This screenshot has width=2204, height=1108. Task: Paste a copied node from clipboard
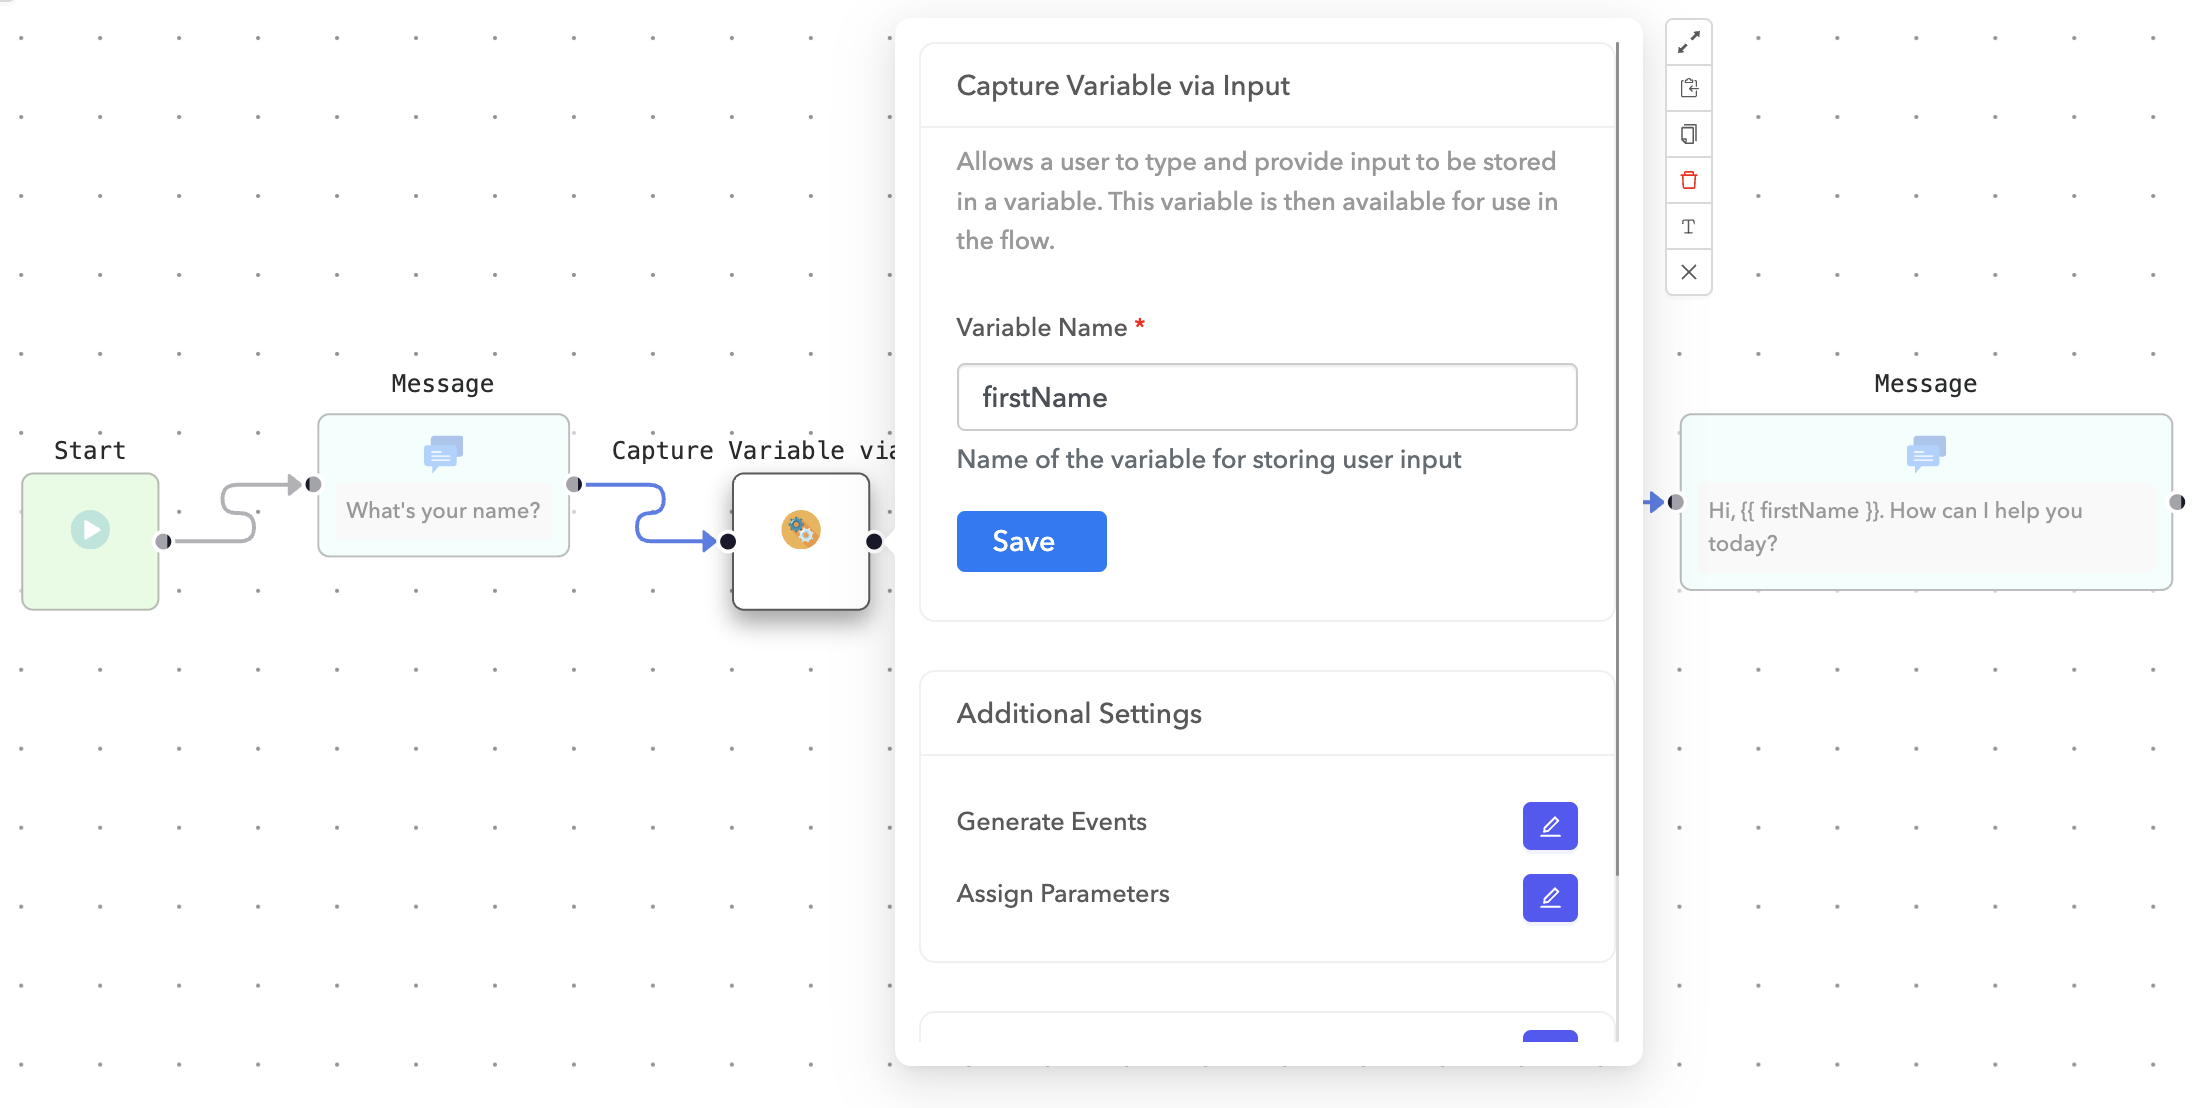[1689, 88]
